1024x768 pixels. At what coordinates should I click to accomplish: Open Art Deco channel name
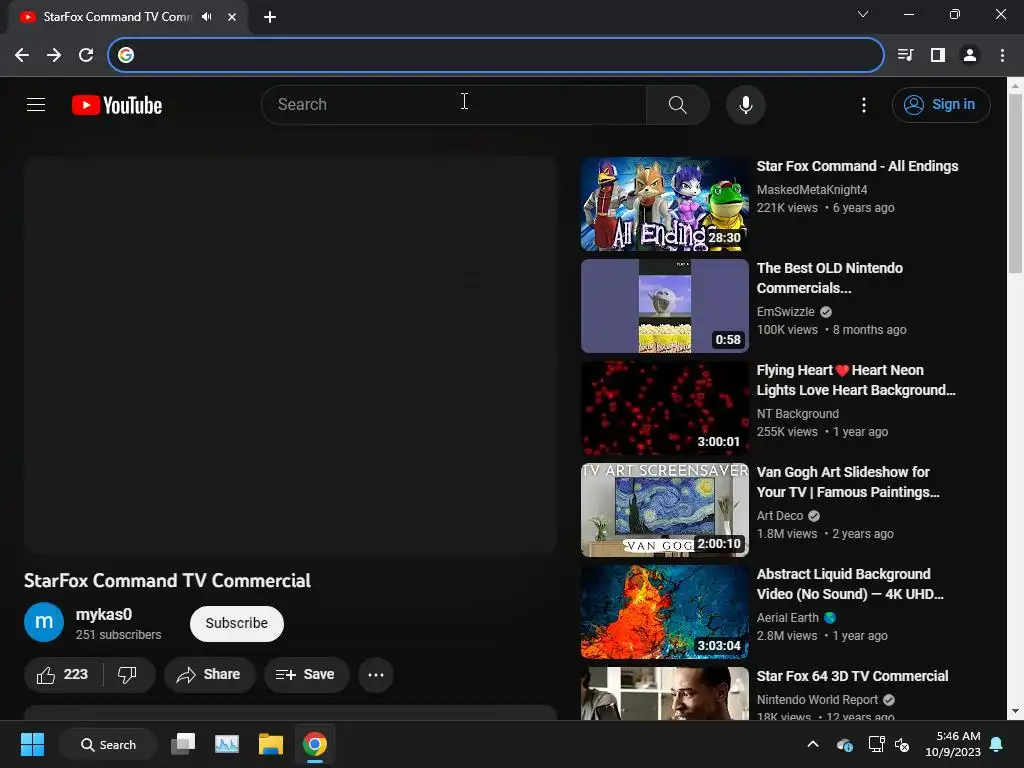pyautogui.click(x=780, y=515)
